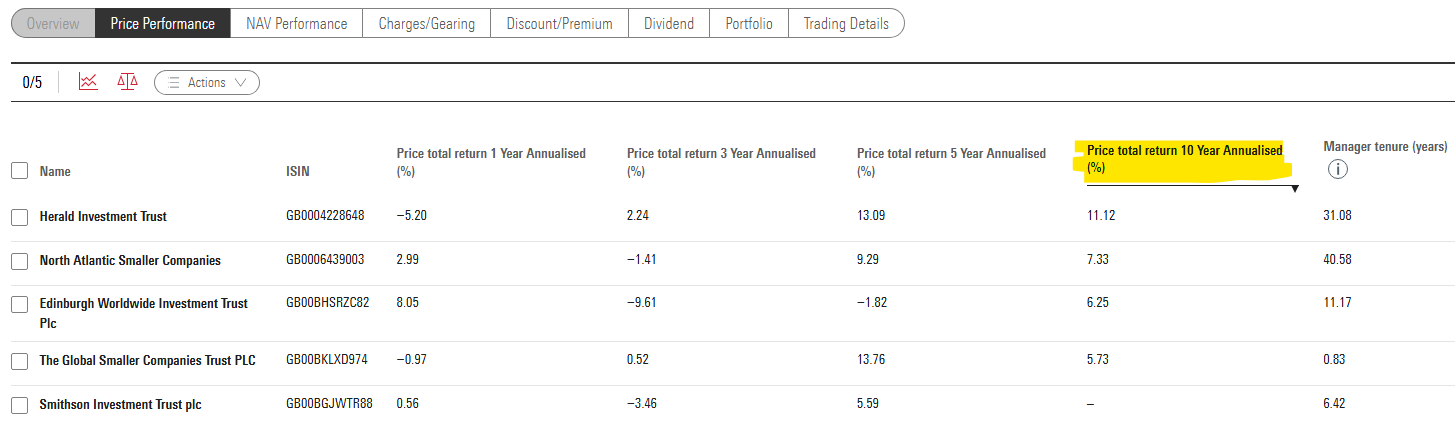Click the Manager tenure info icon
Viewport: 1455px width, 442px height.
(1337, 169)
